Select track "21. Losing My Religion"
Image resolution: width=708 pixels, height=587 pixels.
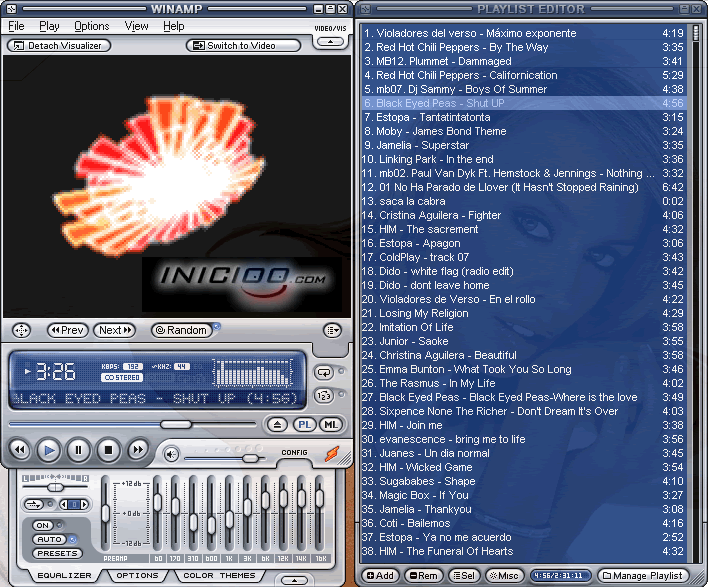(x=524, y=313)
